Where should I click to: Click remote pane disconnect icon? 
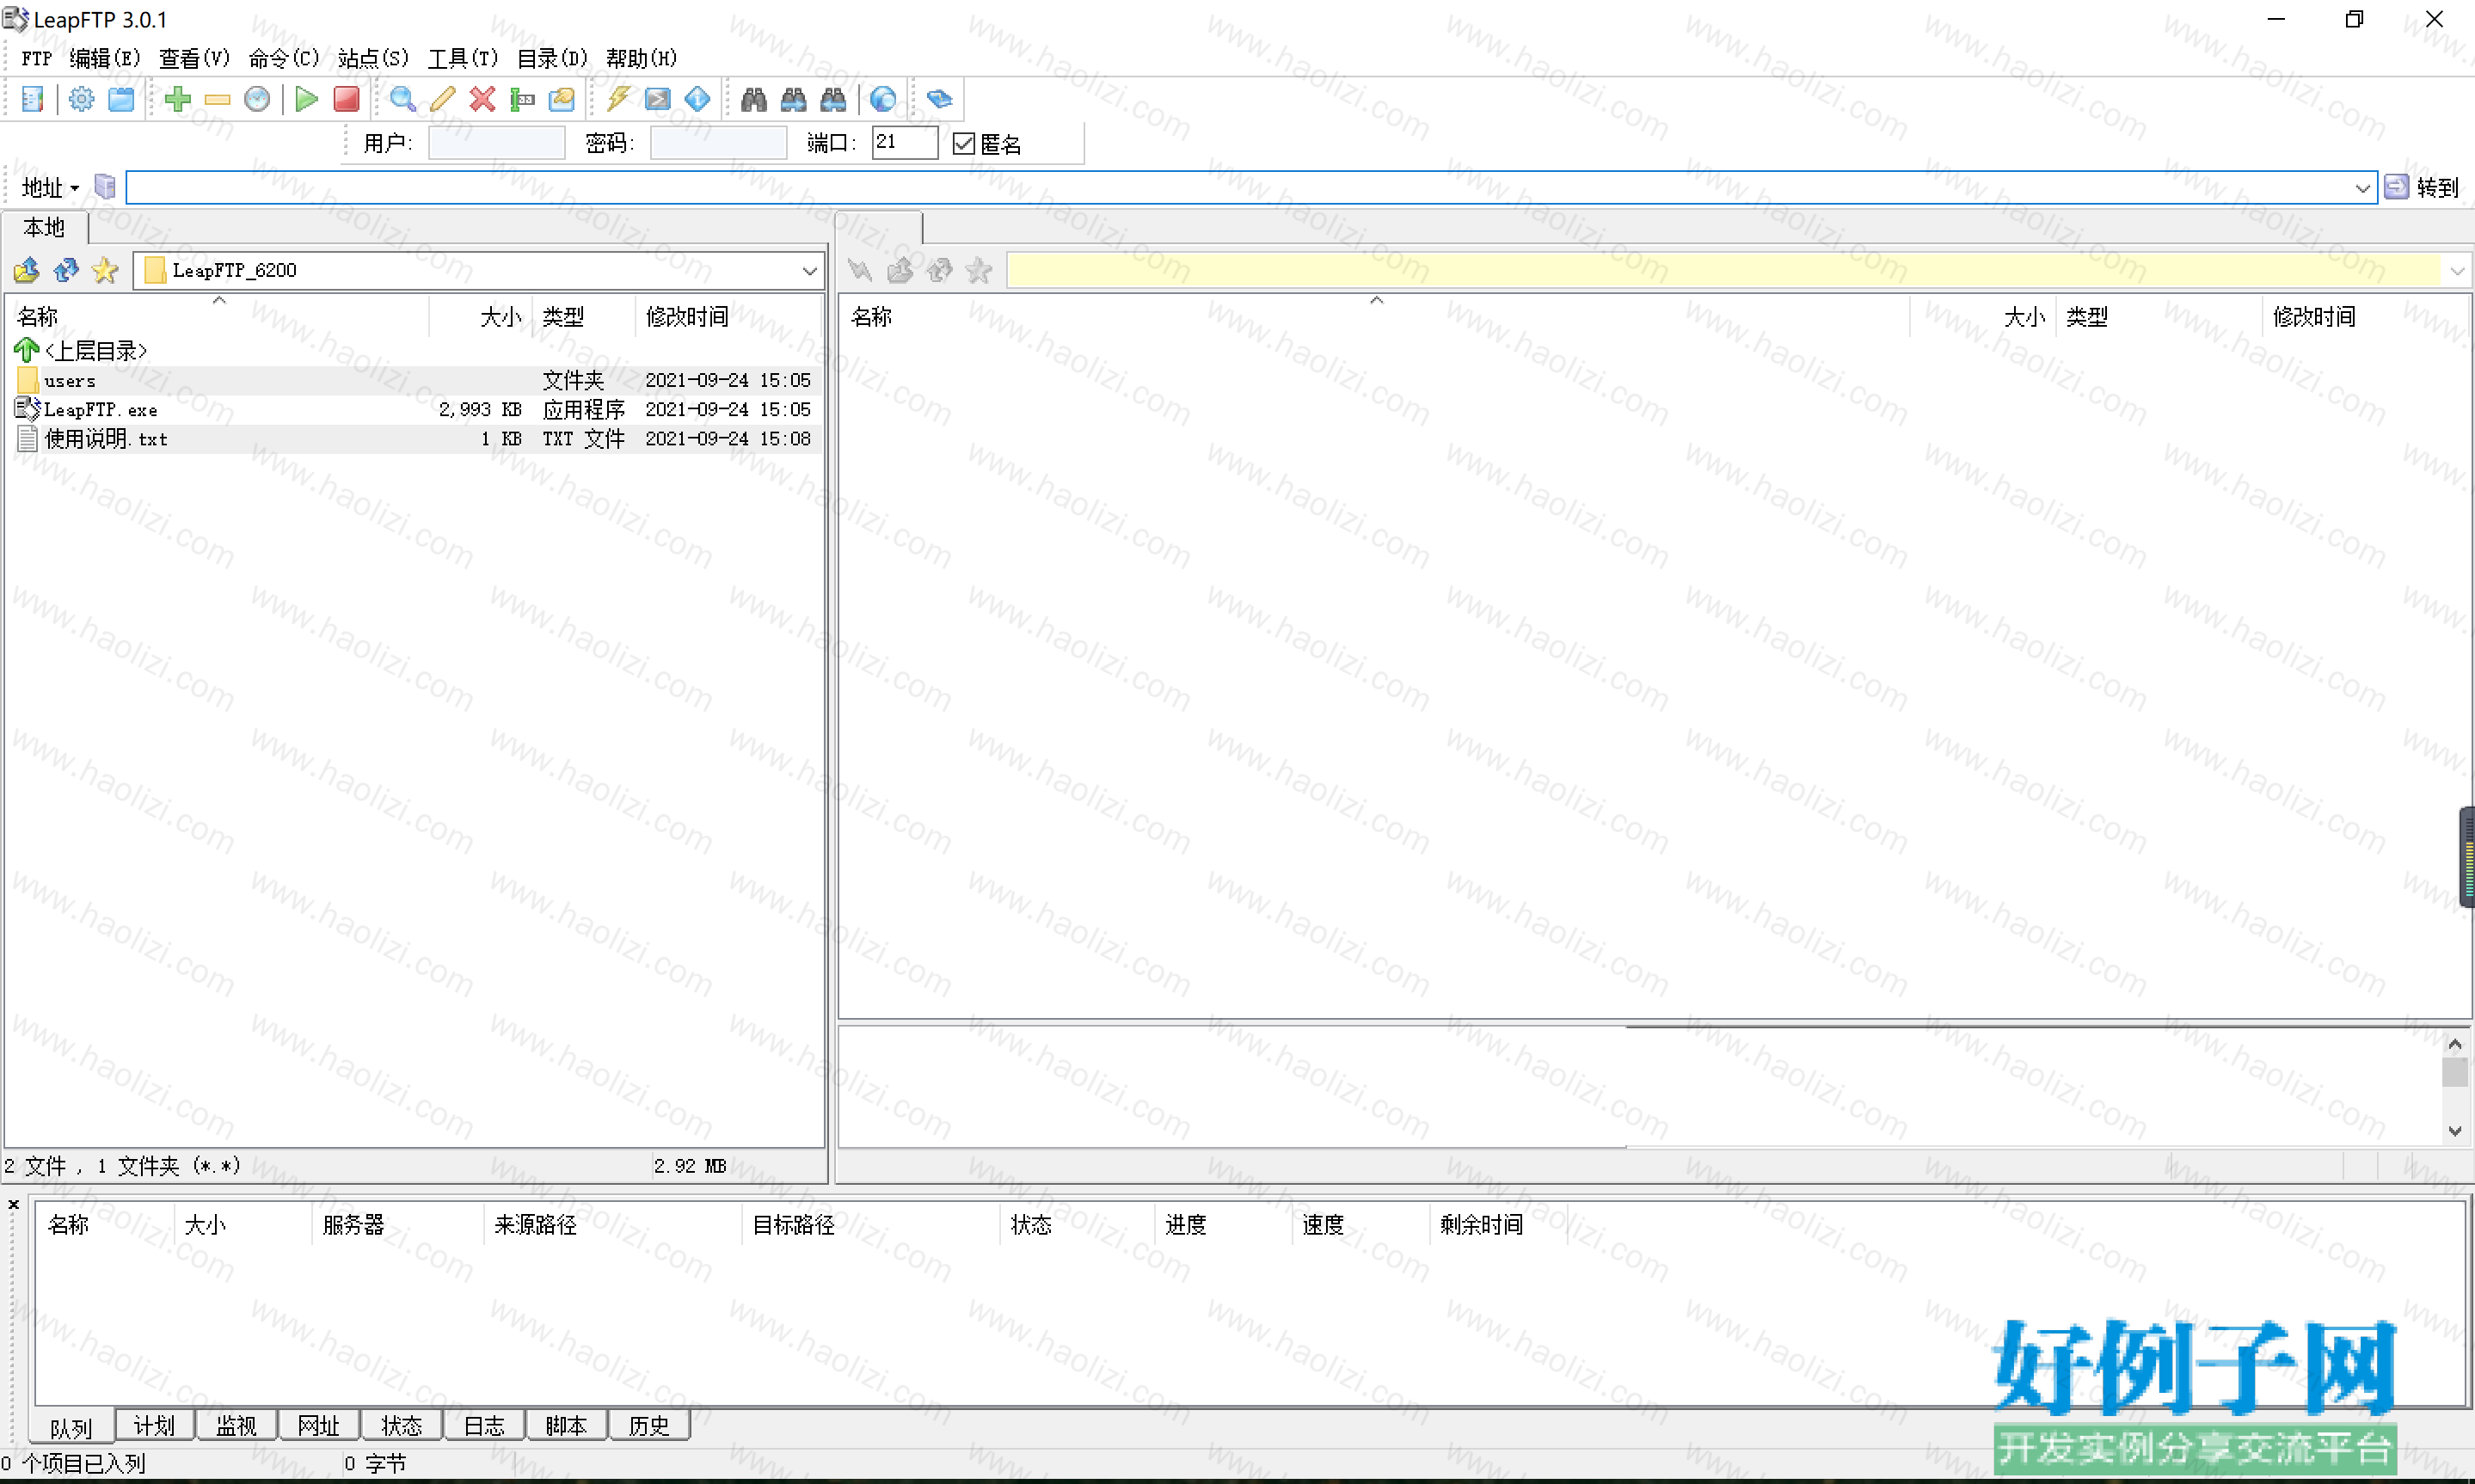pyautogui.click(x=860, y=270)
